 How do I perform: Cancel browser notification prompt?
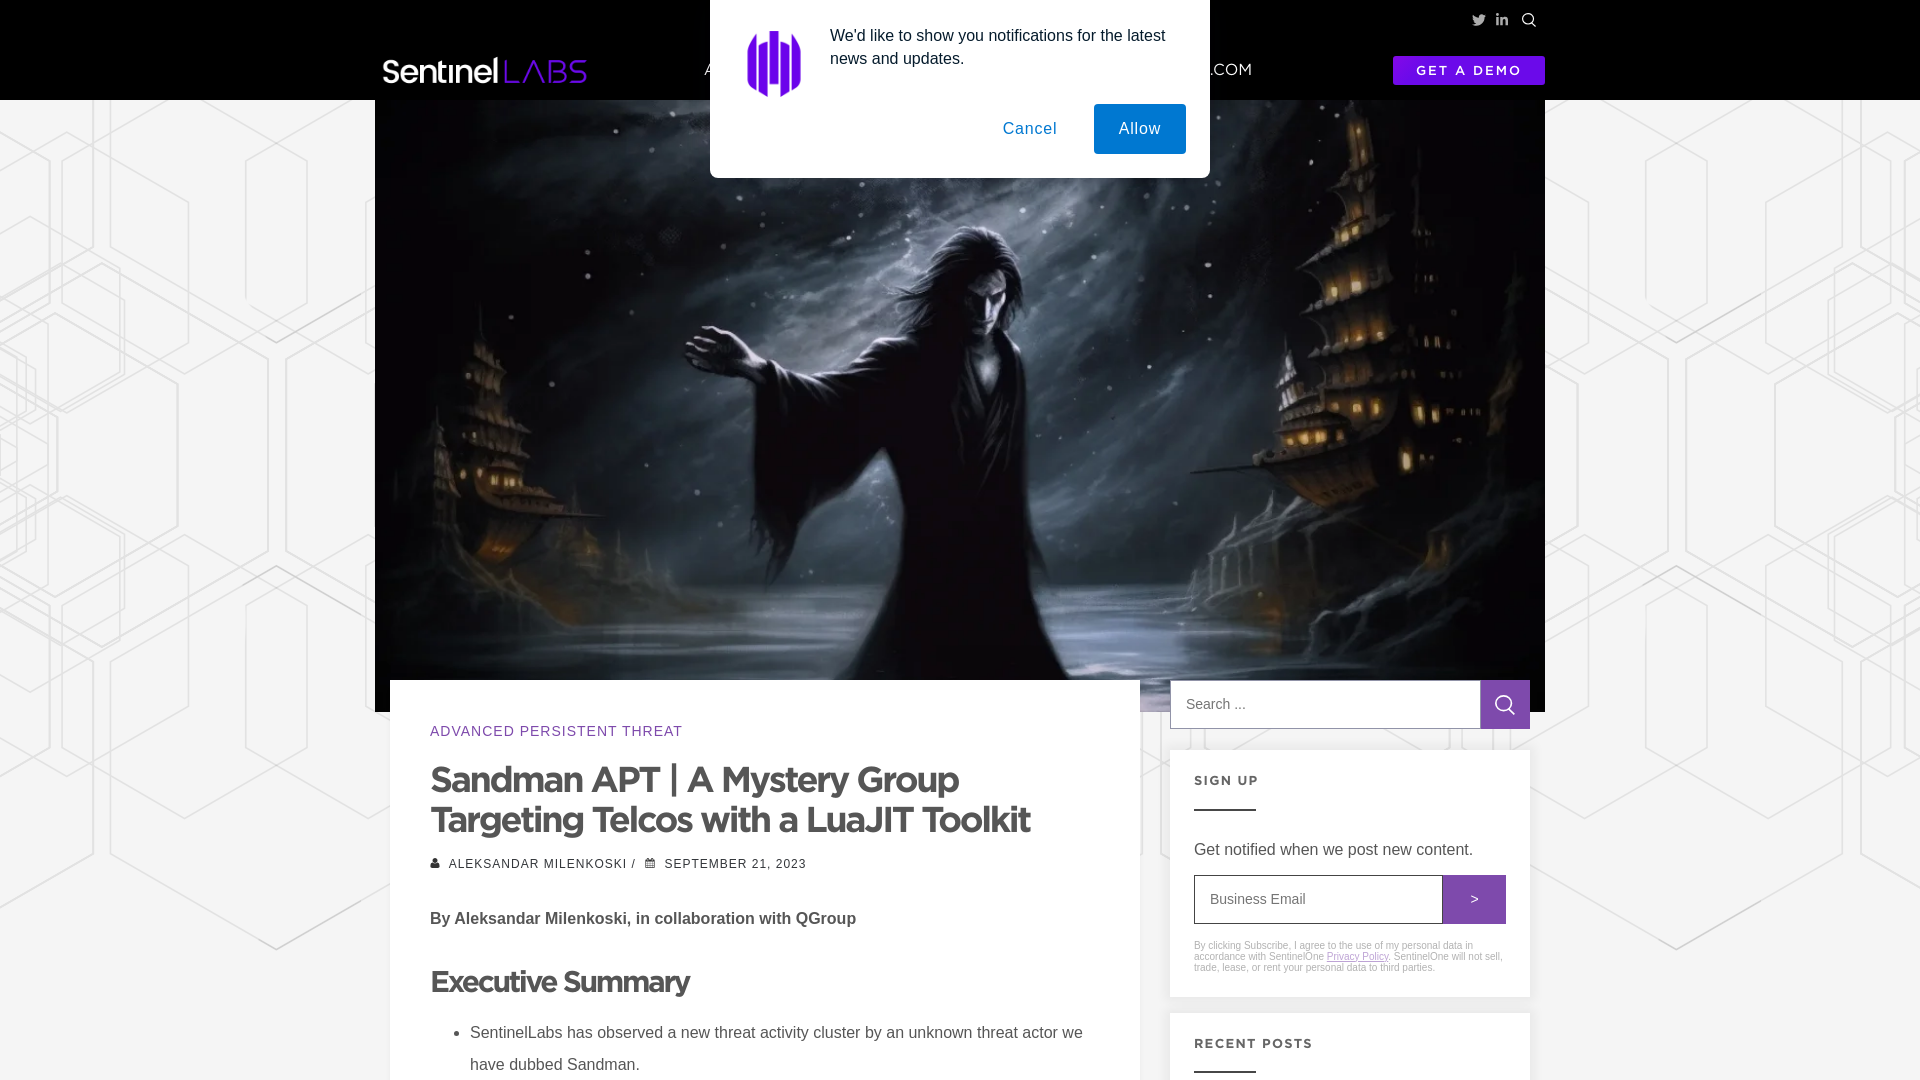tap(1030, 128)
